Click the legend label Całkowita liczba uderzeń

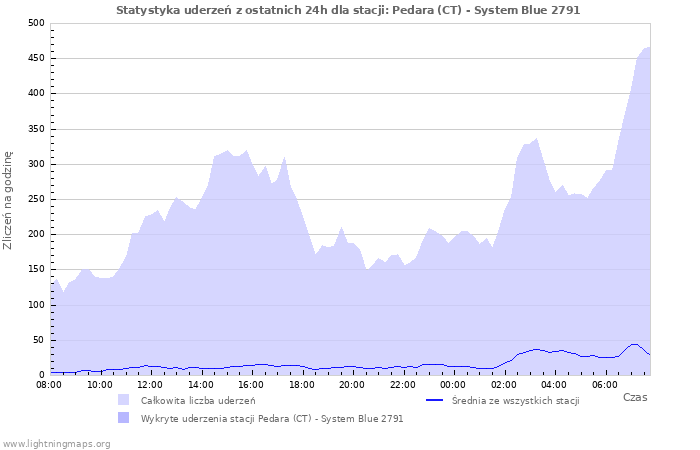(198, 400)
